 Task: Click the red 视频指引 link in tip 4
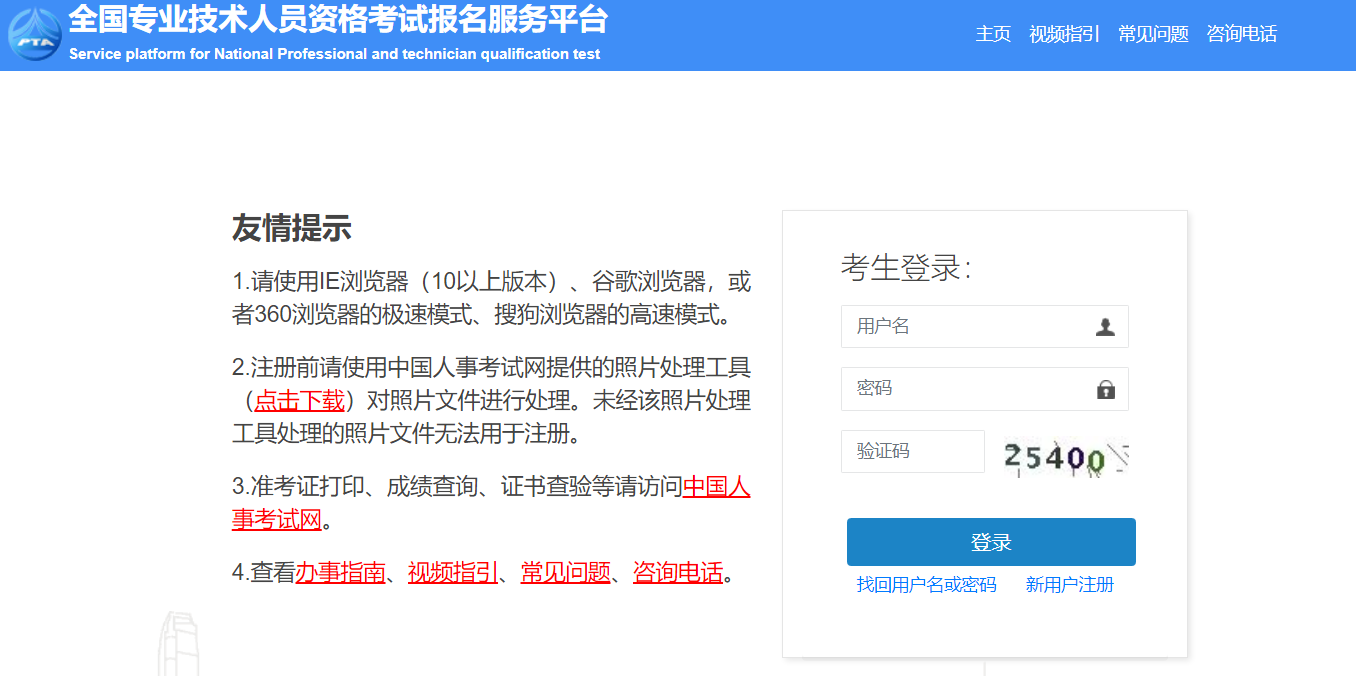point(453,573)
